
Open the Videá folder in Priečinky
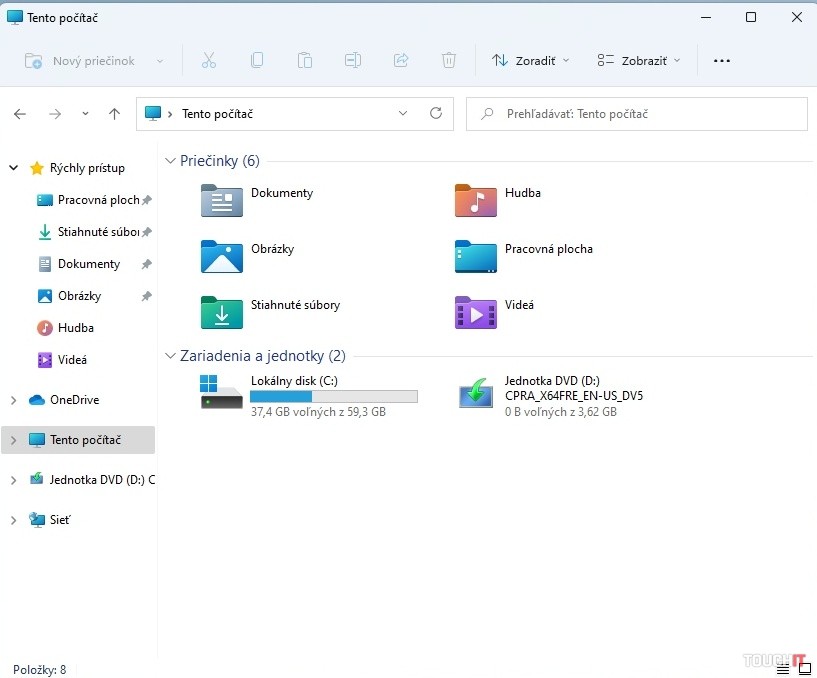[476, 313]
